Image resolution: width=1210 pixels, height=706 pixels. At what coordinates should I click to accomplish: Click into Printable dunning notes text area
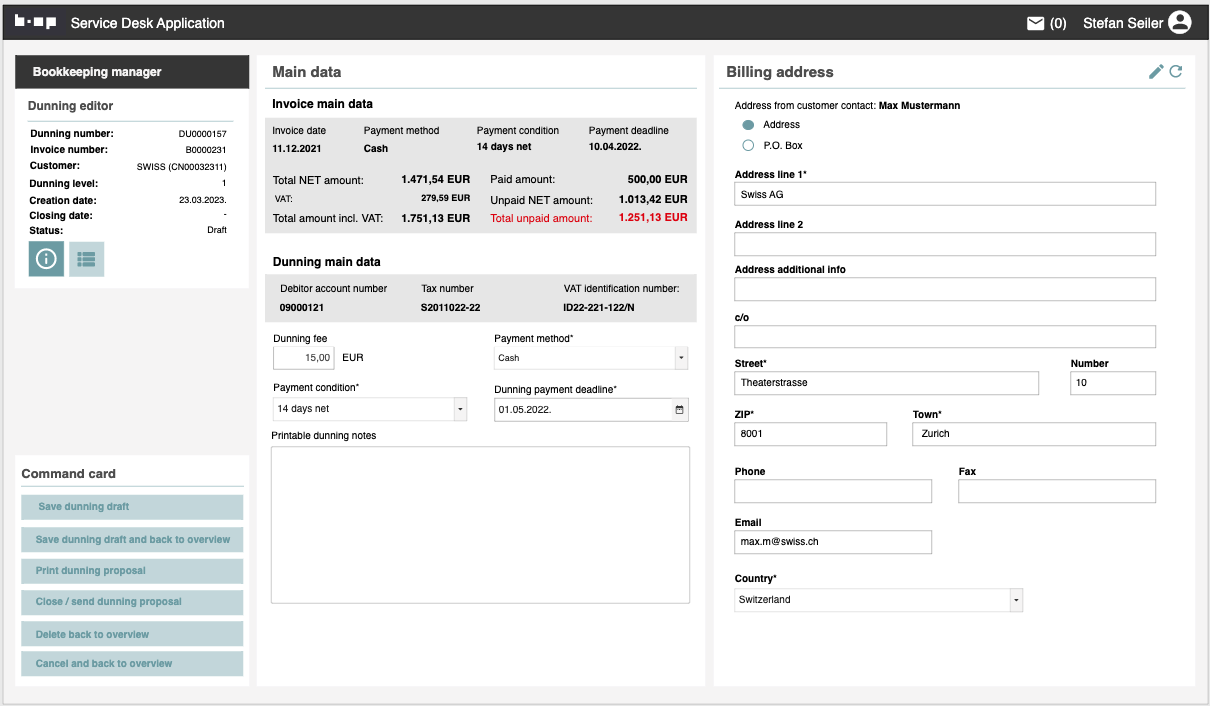click(x=480, y=525)
